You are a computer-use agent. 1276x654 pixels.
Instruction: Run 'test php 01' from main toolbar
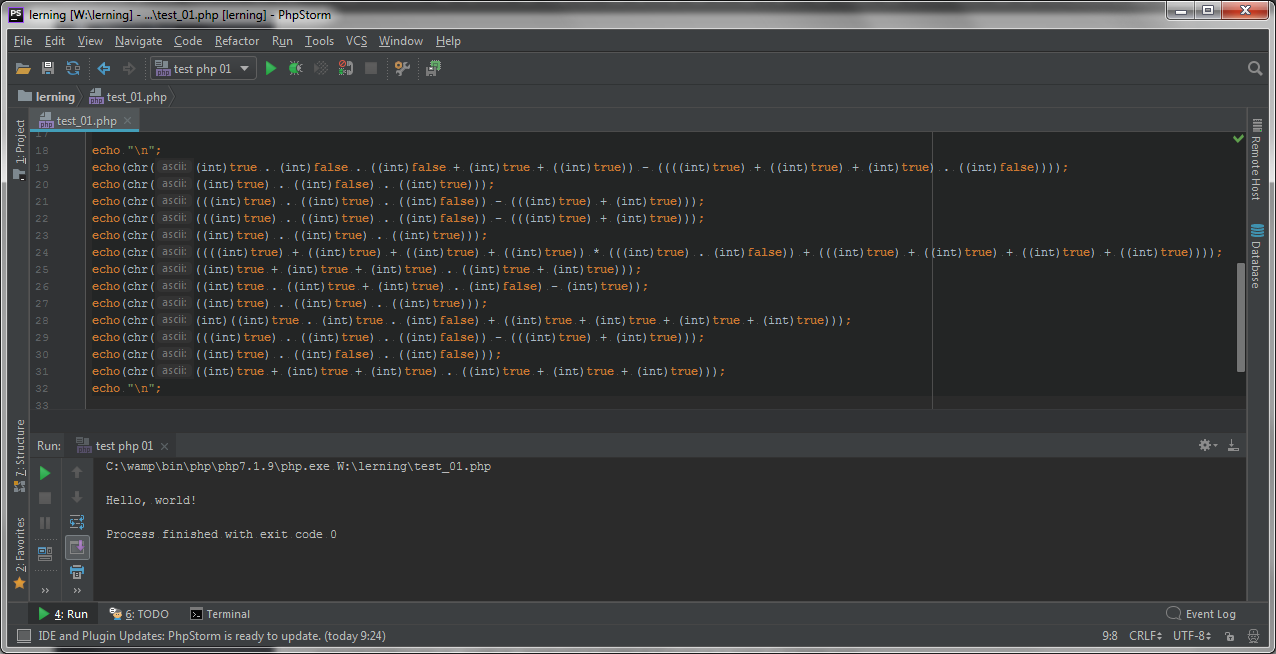click(x=270, y=69)
